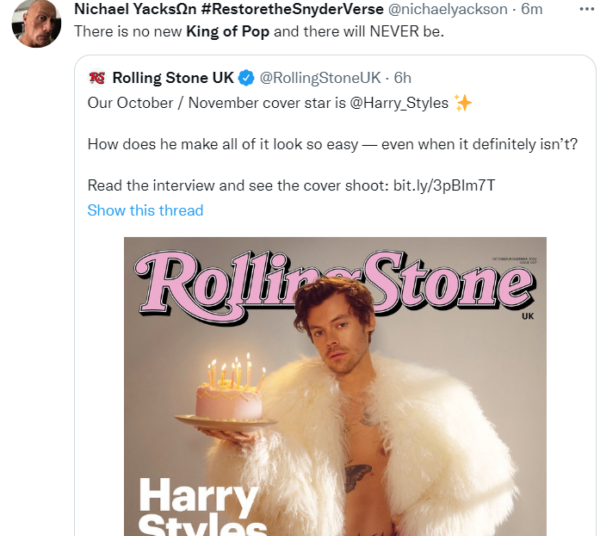Click the sparkles emoji after @Harry_Styles
The width and height of the screenshot is (600, 536).
point(462,102)
